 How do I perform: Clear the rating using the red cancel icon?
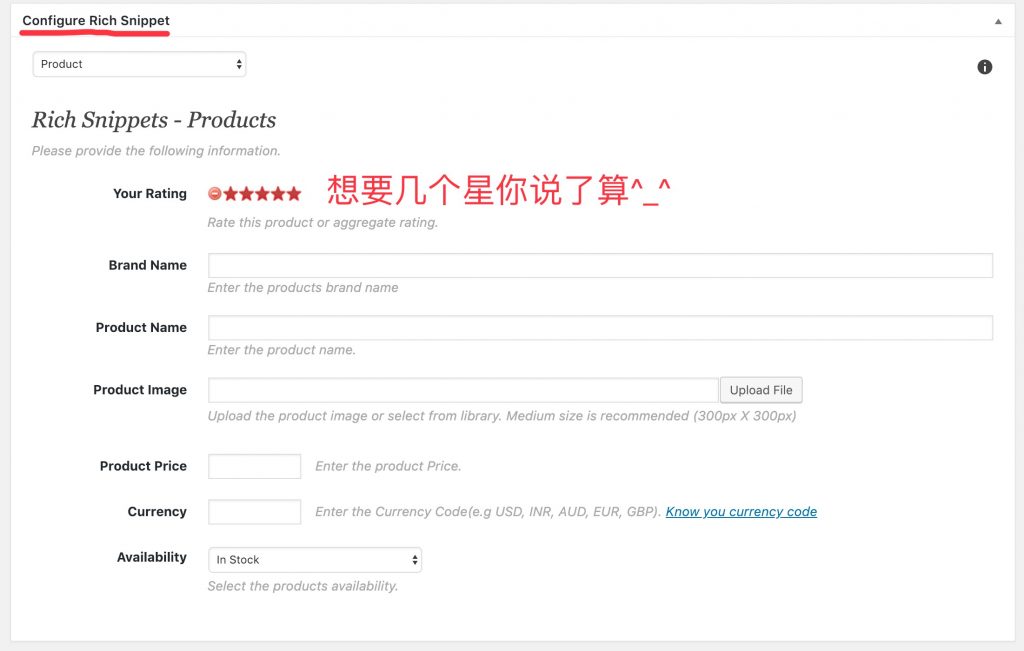coord(214,193)
